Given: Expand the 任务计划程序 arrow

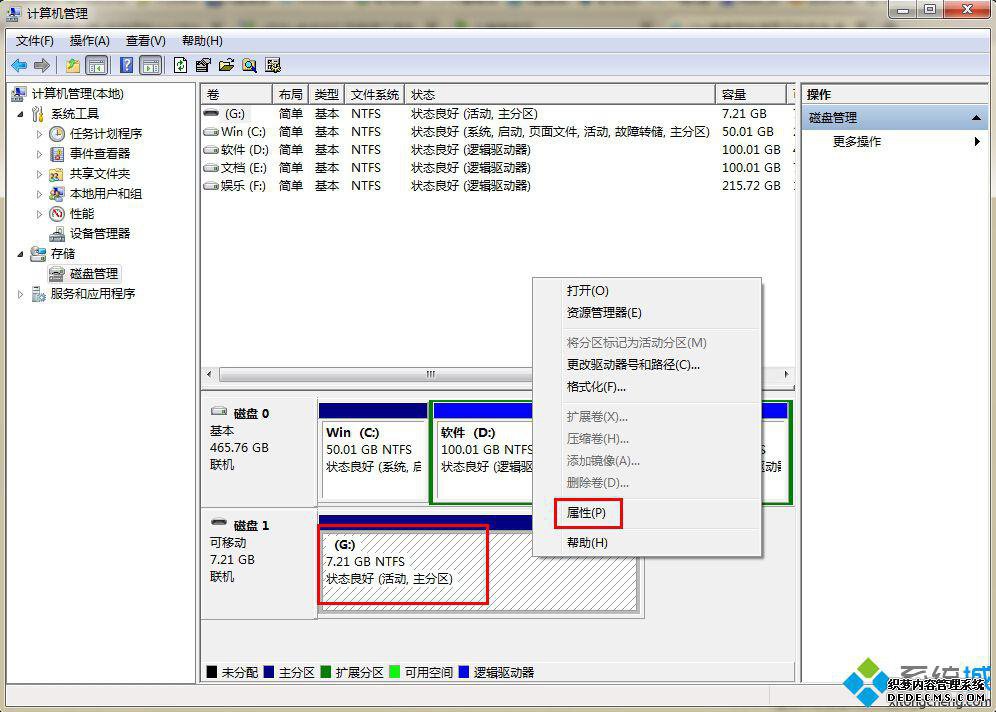Looking at the screenshot, I should click(x=39, y=134).
